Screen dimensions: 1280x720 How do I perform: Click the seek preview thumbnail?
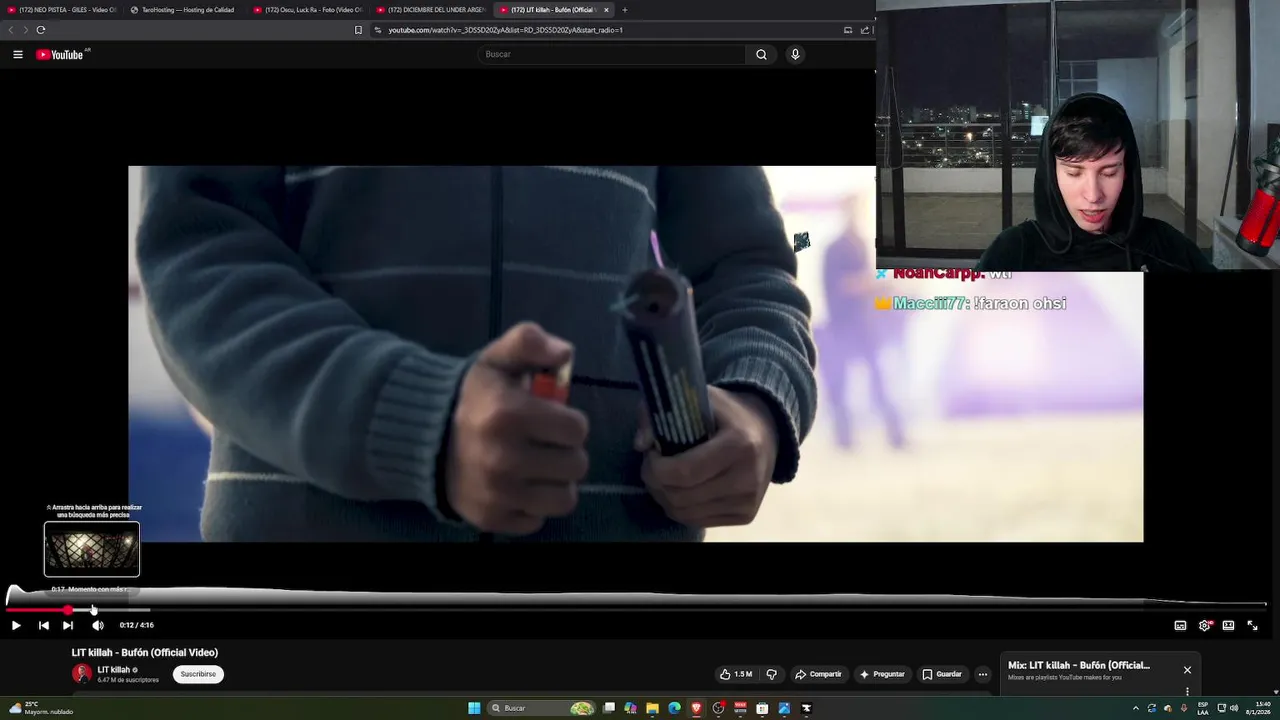pyautogui.click(x=92, y=549)
